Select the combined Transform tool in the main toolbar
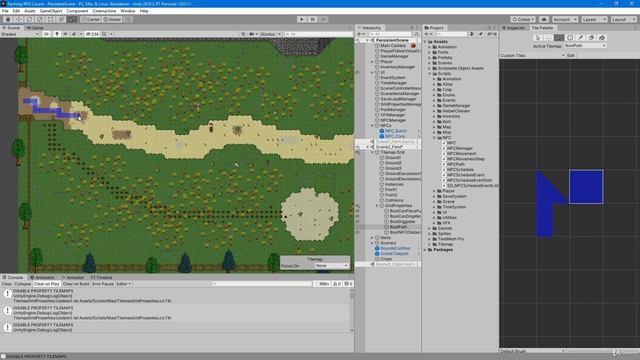The width and height of the screenshot is (640, 360). tap(61, 19)
